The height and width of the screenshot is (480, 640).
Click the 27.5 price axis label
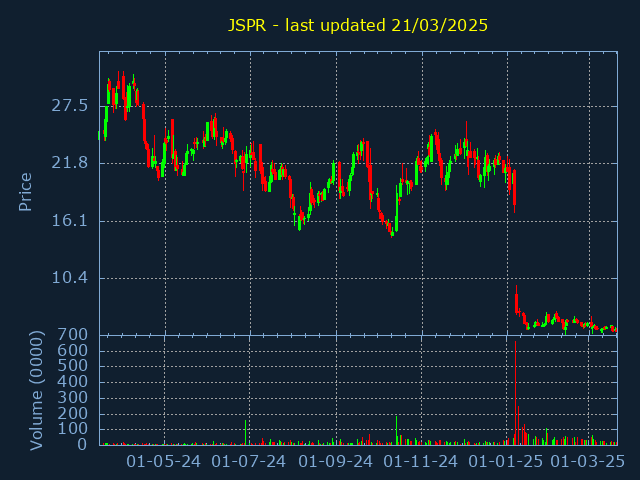tap(69, 106)
